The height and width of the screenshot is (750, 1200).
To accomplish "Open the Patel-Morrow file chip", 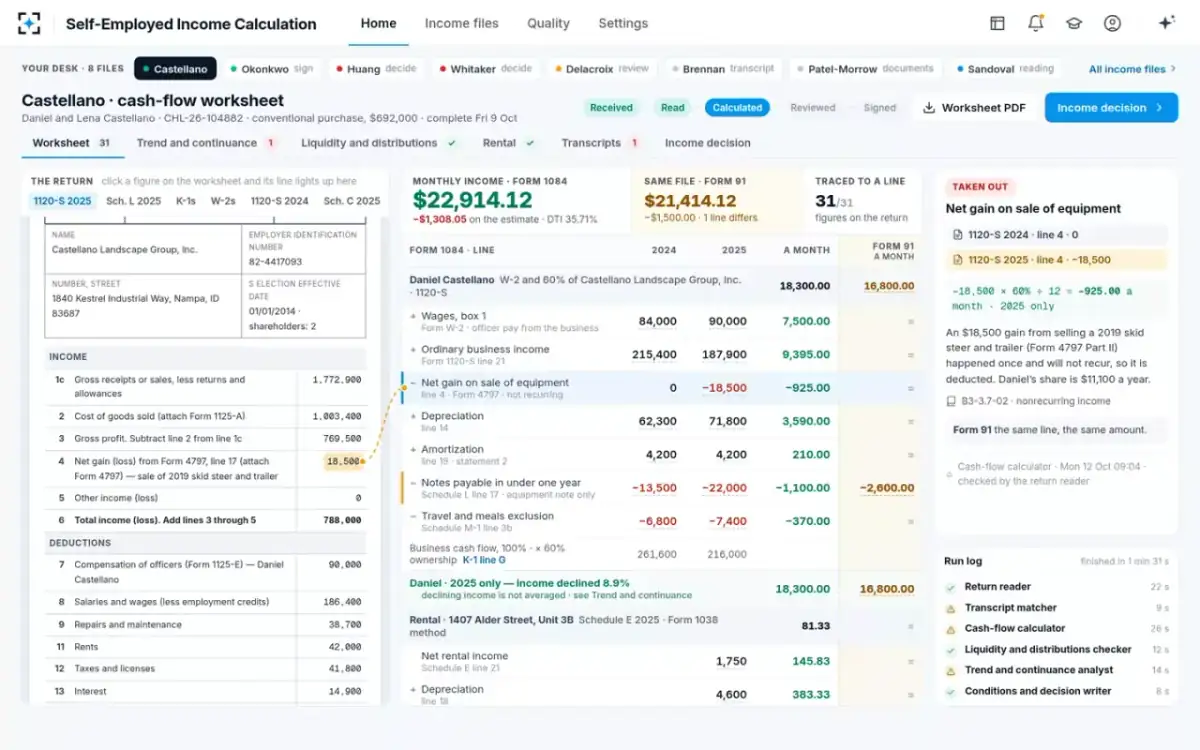I will pos(864,69).
